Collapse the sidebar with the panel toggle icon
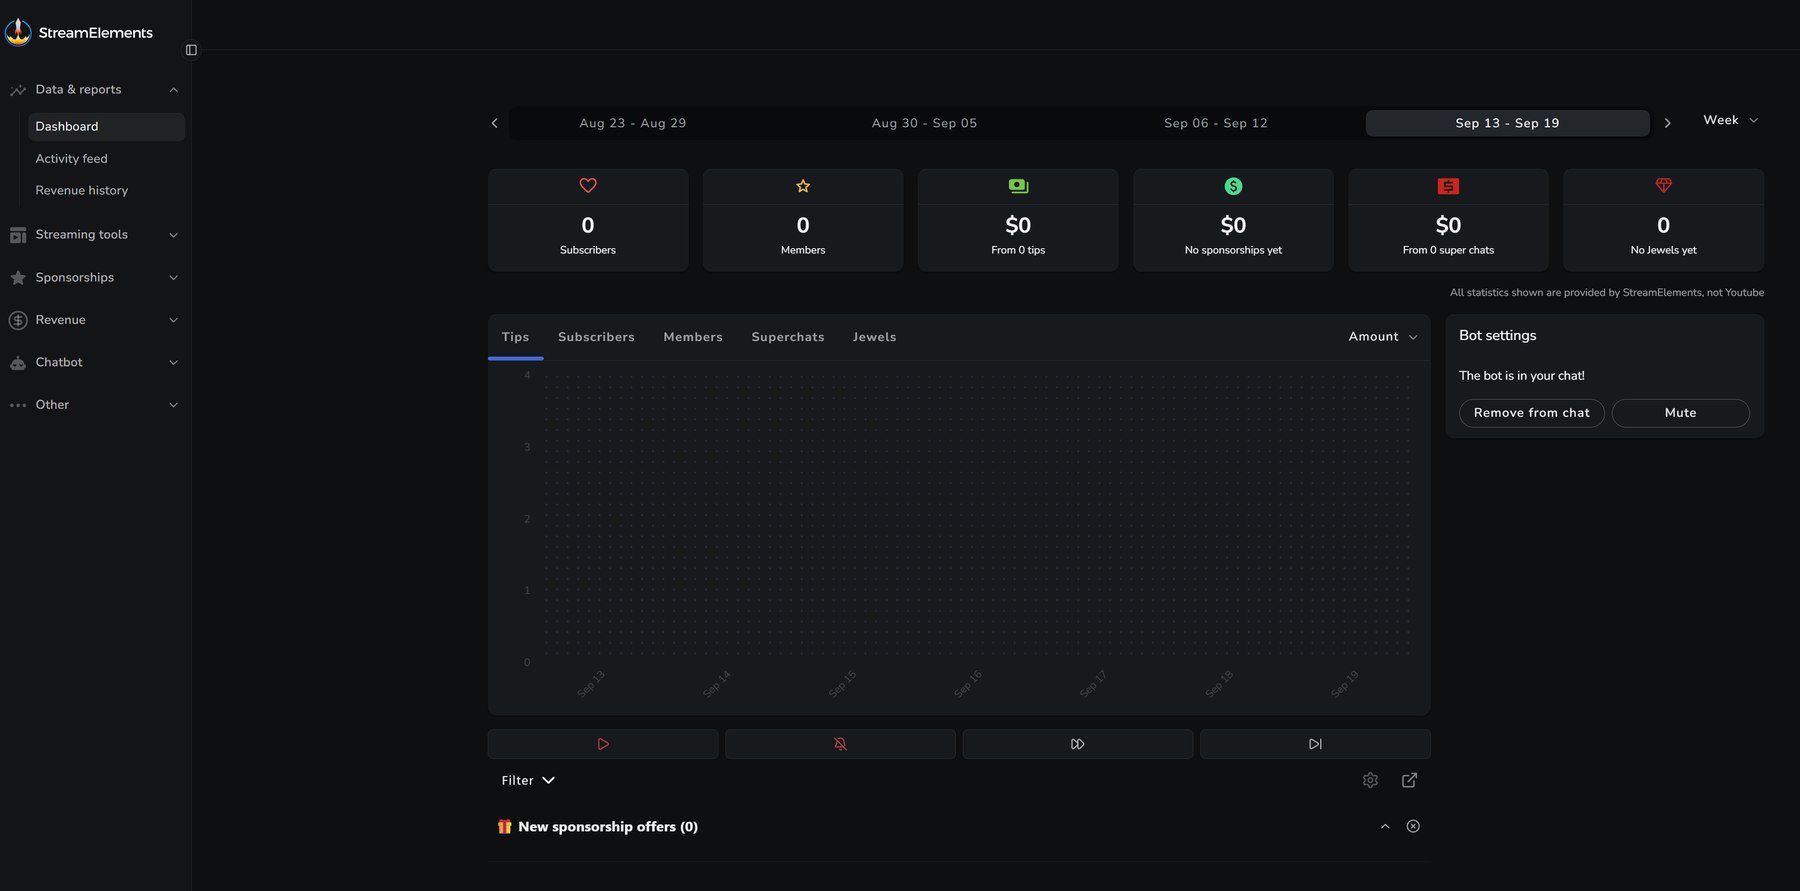This screenshot has height=891, width=1800. tap(191, 50)
